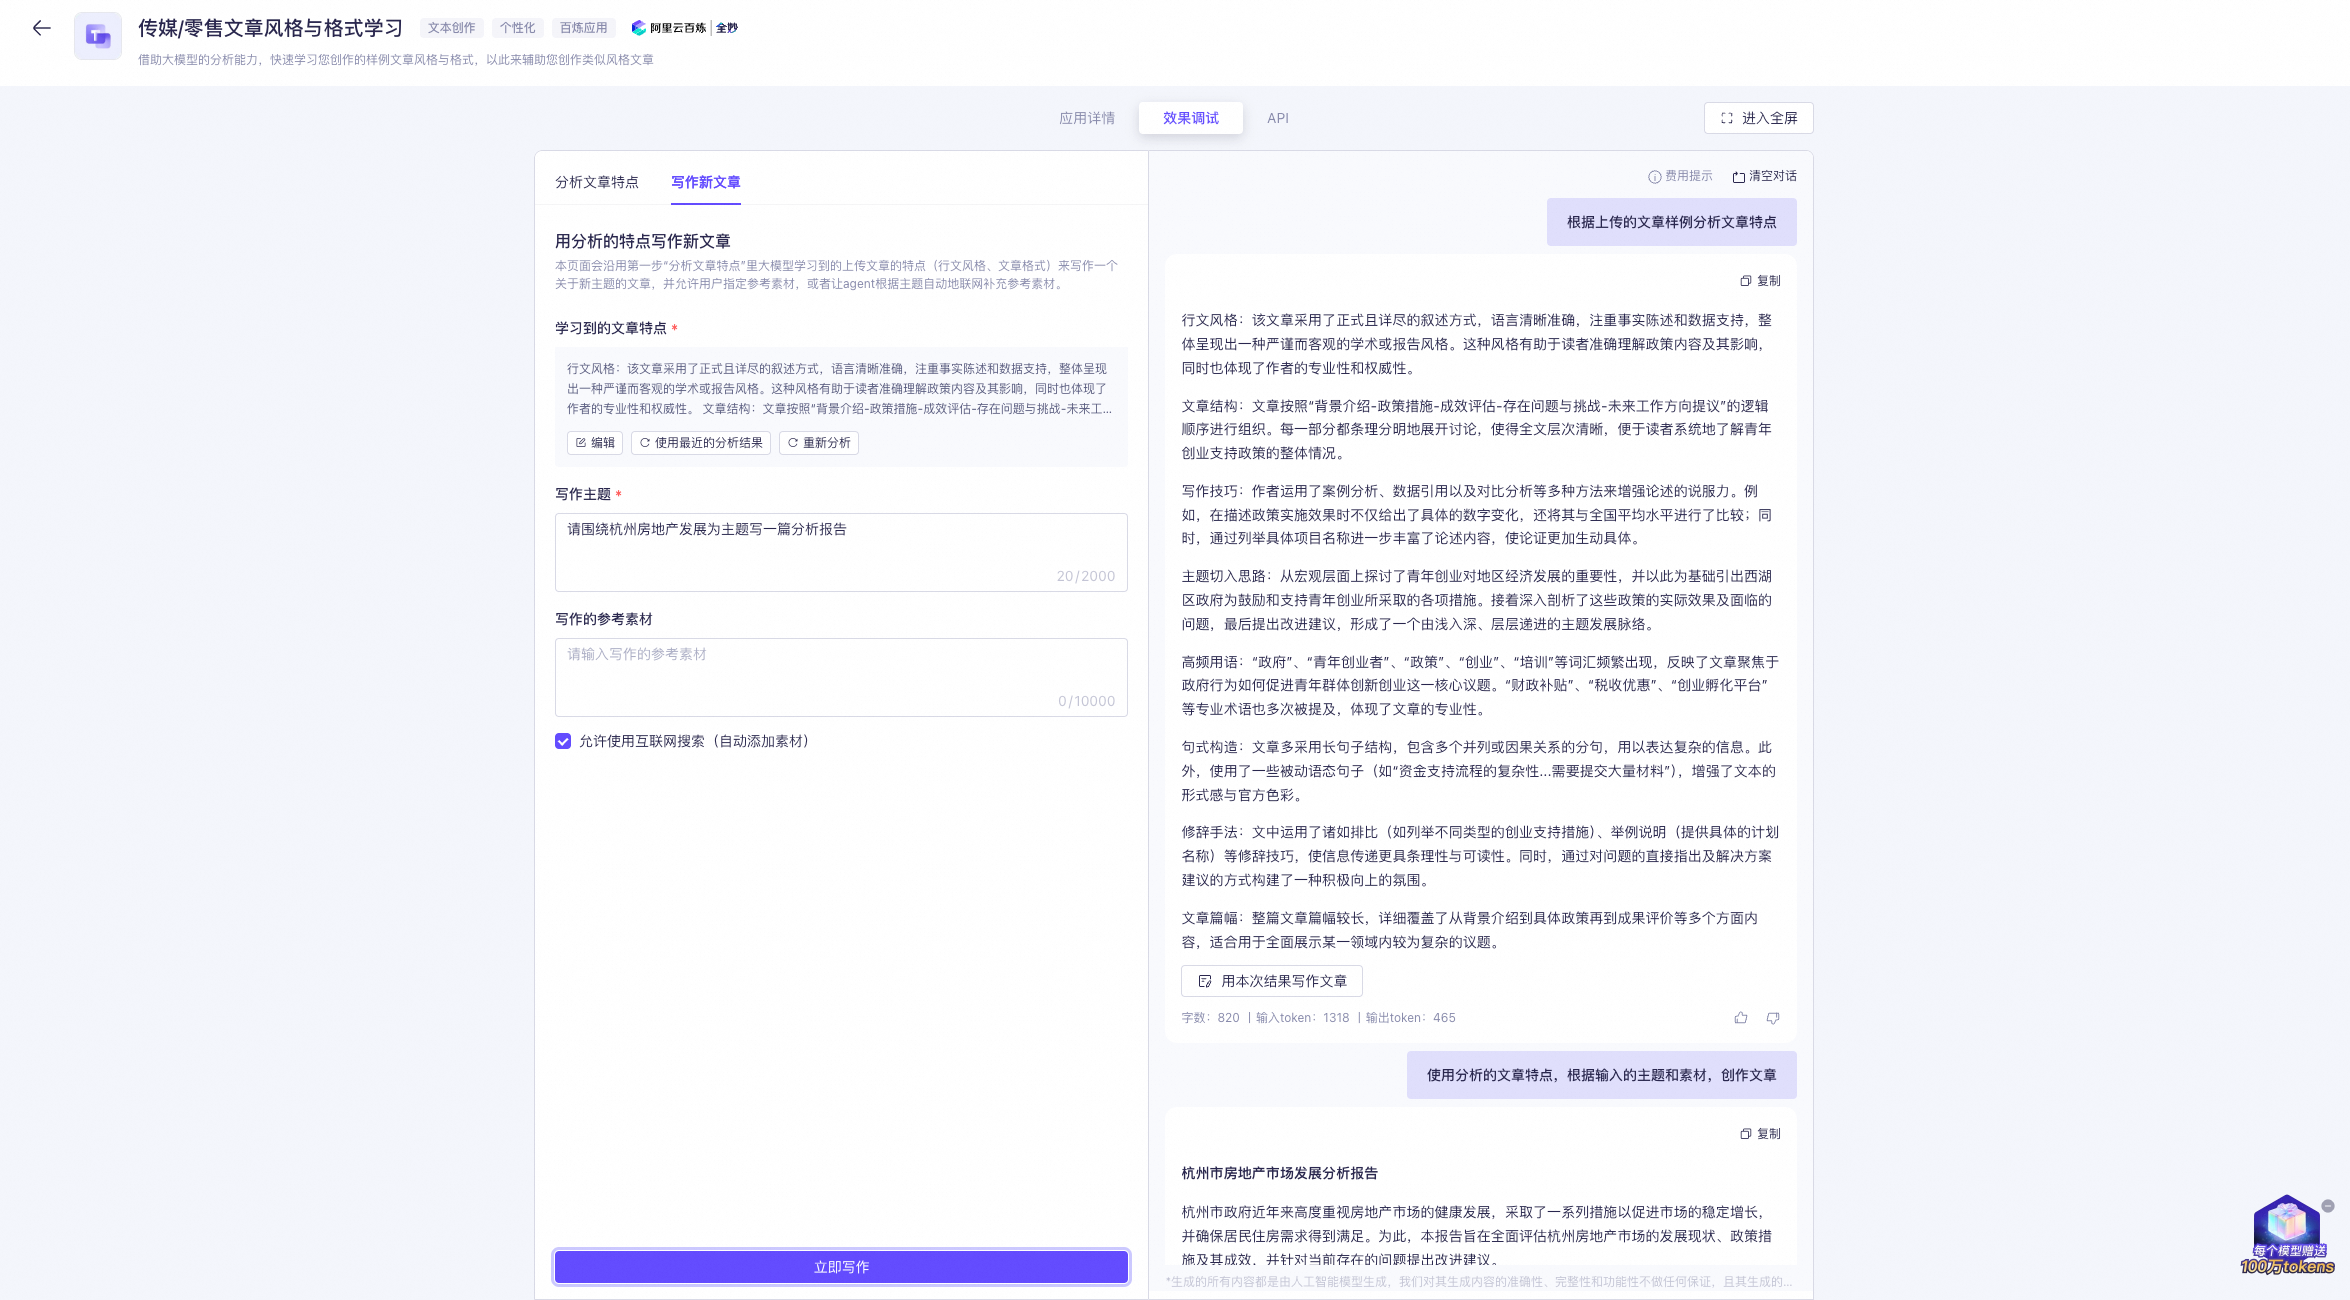
Task: Click the app logo icon
Action: 98,36
